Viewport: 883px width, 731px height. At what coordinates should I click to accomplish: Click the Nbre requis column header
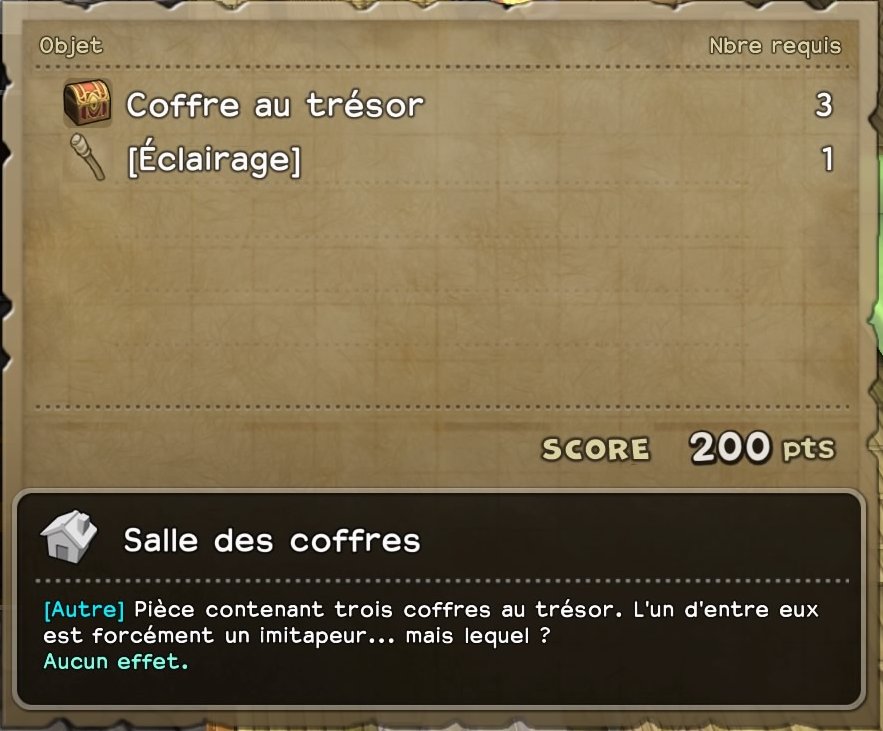click(x=775, y=46)
